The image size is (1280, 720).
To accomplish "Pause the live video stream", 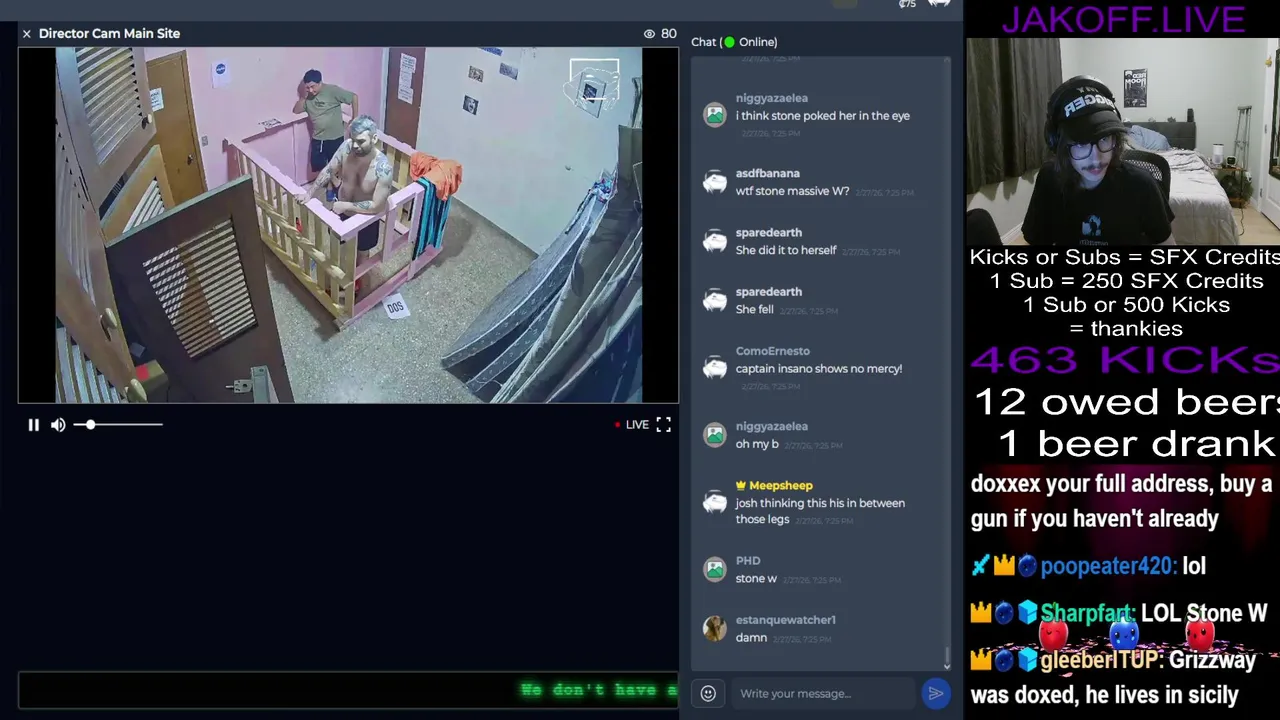I will tap(33, 425).
